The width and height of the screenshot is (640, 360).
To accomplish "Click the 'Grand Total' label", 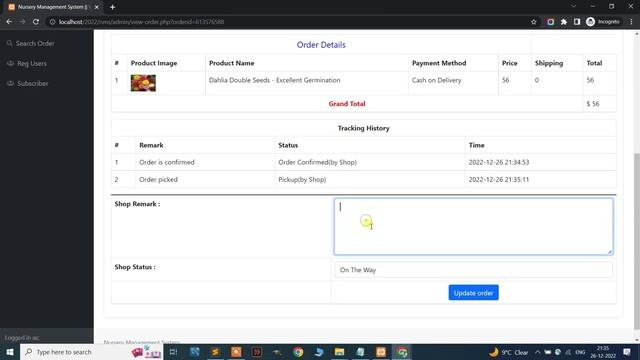I will pyautogui.click(x=347, y=104).
